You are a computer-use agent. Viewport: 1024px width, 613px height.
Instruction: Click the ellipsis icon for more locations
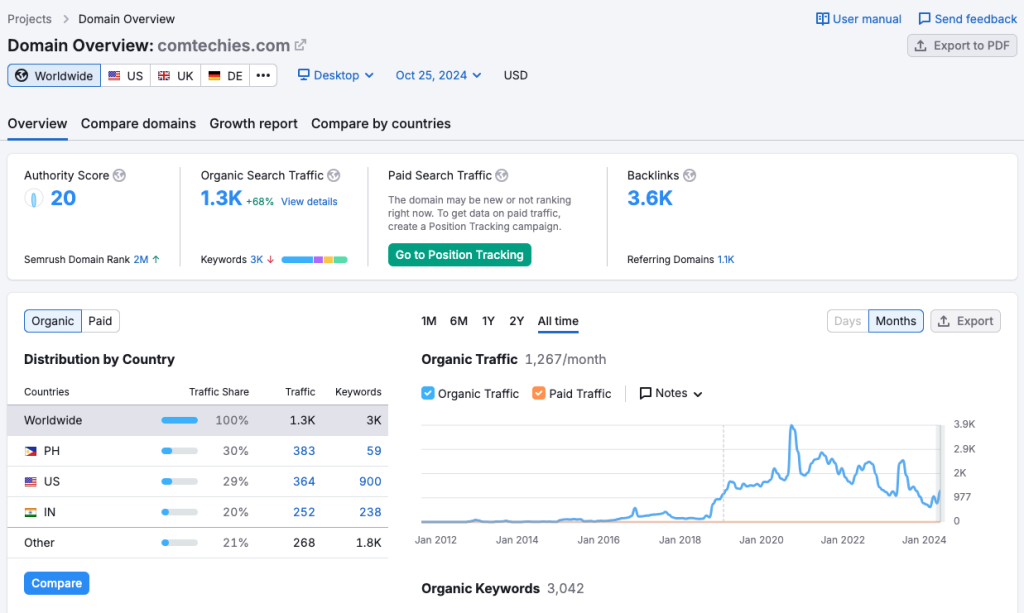(x=263, y=75)
